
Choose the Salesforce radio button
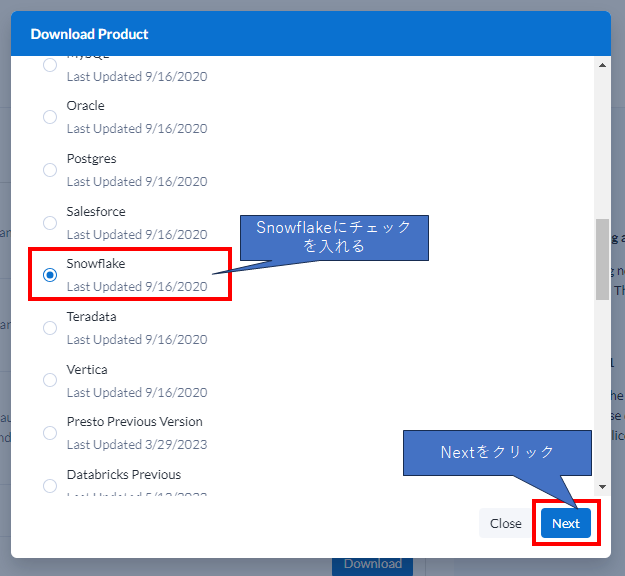coord(50,223)
